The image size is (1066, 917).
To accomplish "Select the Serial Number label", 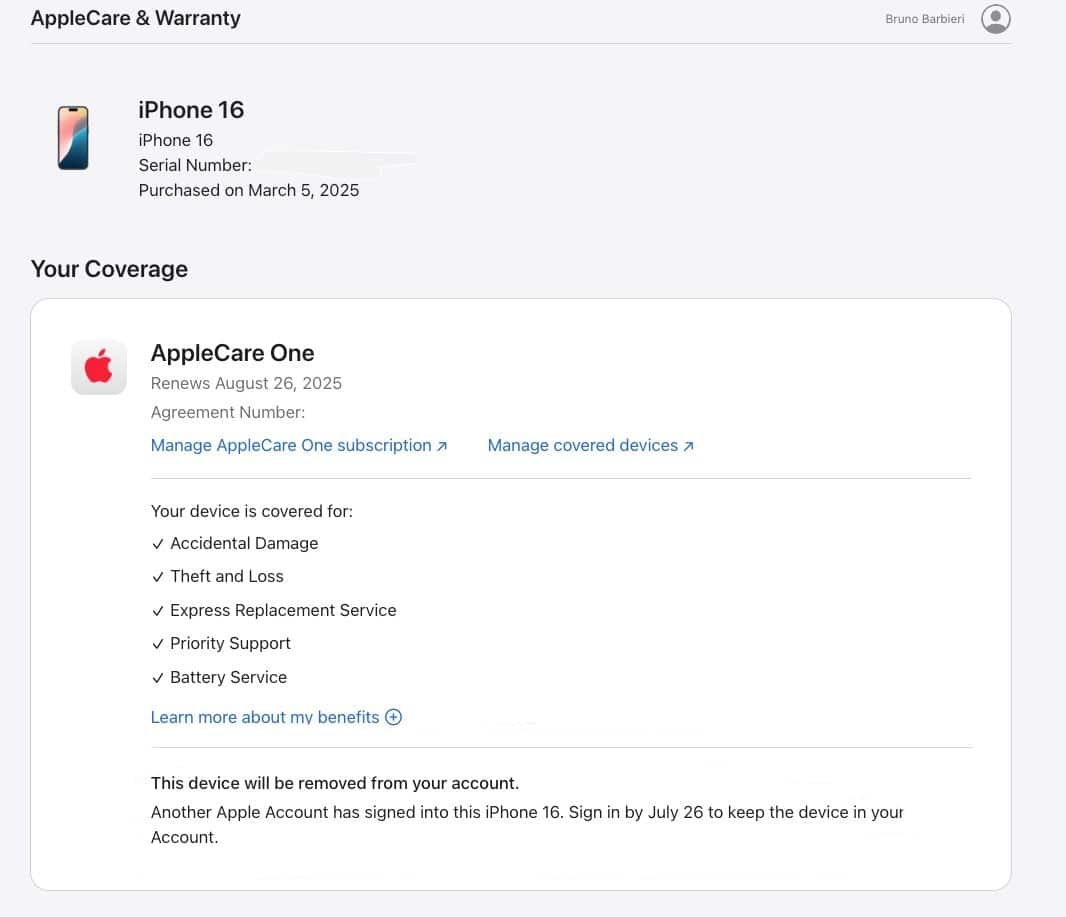I will [195, 165].
